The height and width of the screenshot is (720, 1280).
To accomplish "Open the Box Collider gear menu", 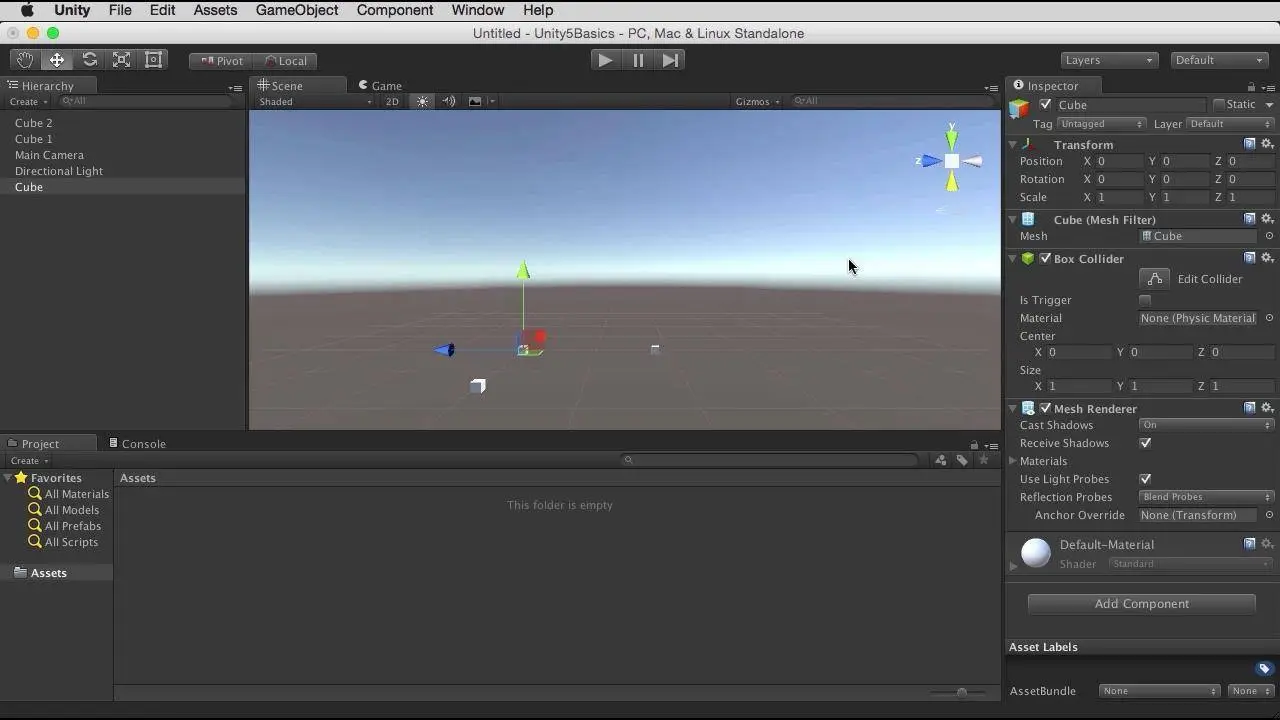I will pos(1267,258).
